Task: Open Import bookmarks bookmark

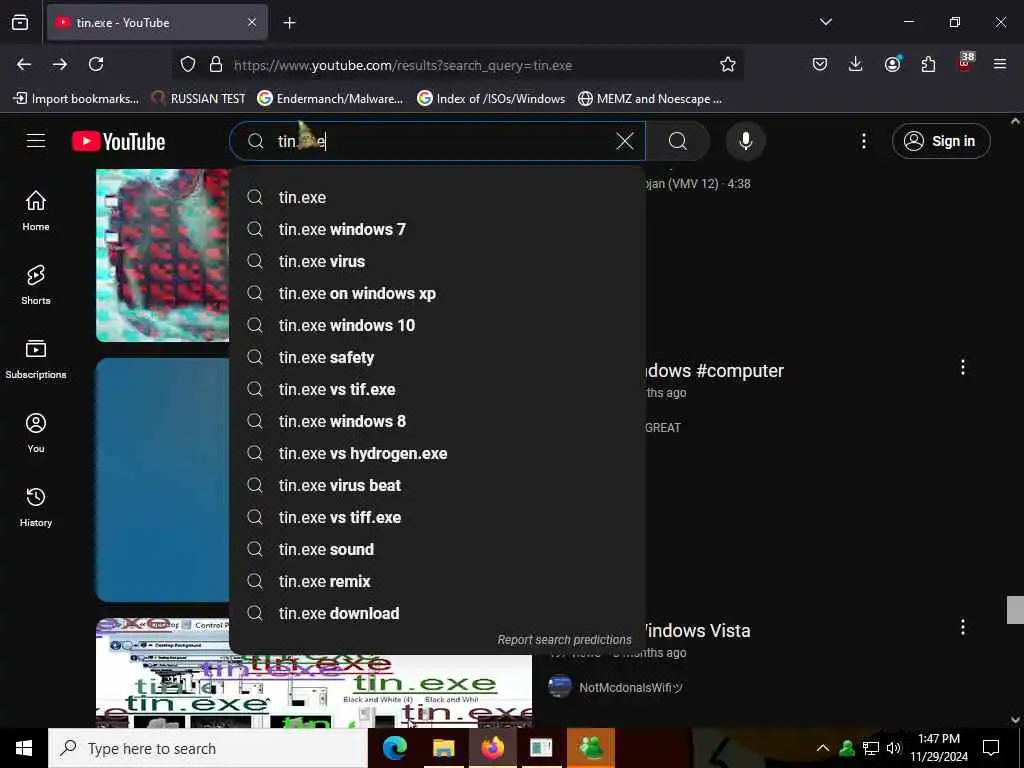Action: [76, 99]
